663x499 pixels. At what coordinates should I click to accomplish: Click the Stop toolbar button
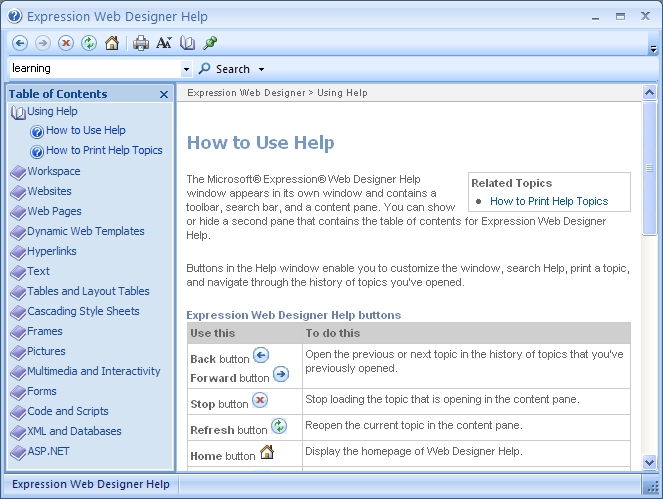click(x=66, y=43)
